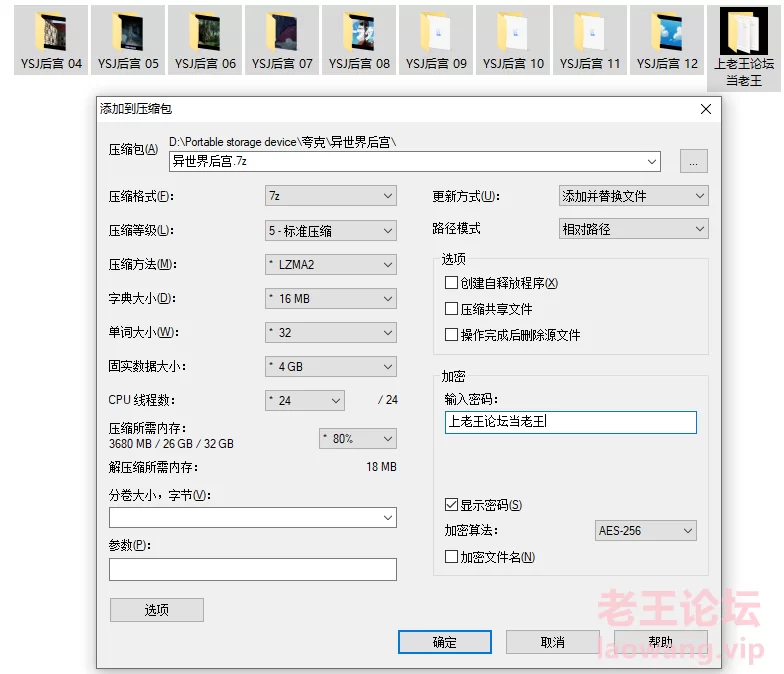The image size is (784, 674).
Task: Select the YSJ后宫 08 folder icon
Action: click(359, 40)
